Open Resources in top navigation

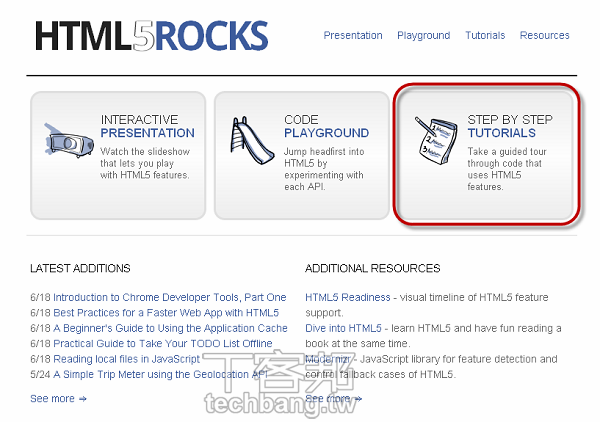(x=545, y=35)
